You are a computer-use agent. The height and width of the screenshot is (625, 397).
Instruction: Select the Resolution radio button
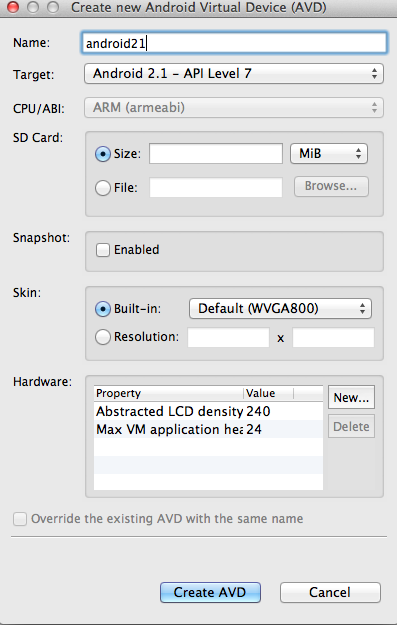point(103,337)
